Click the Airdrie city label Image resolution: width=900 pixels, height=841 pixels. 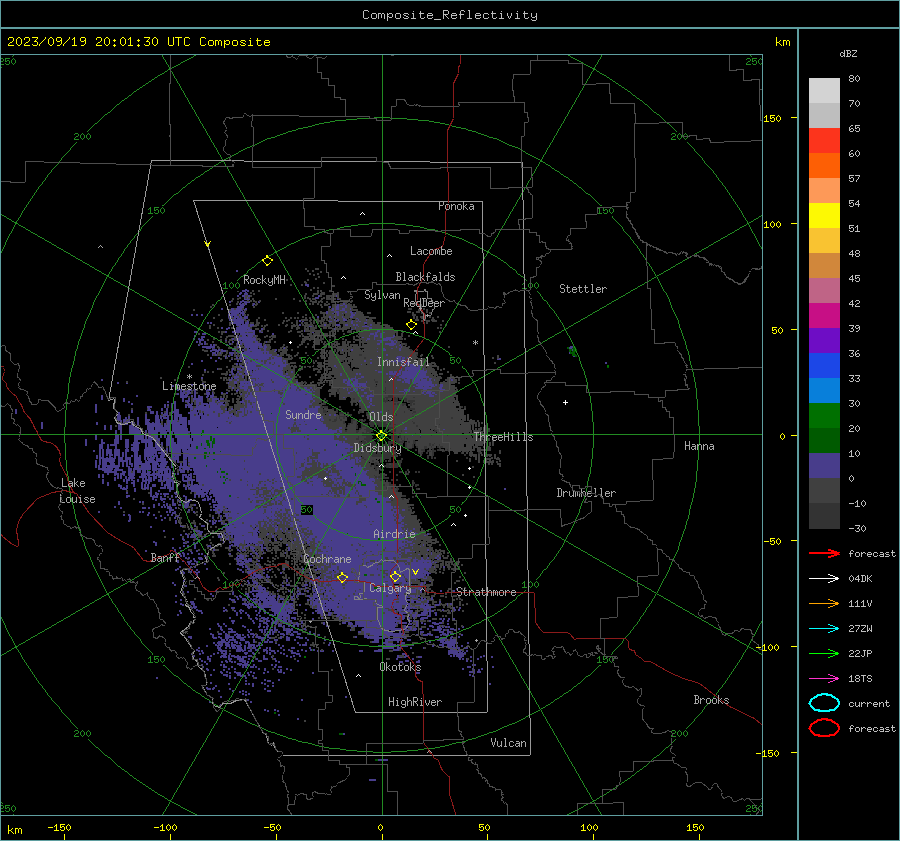[394, 534]
